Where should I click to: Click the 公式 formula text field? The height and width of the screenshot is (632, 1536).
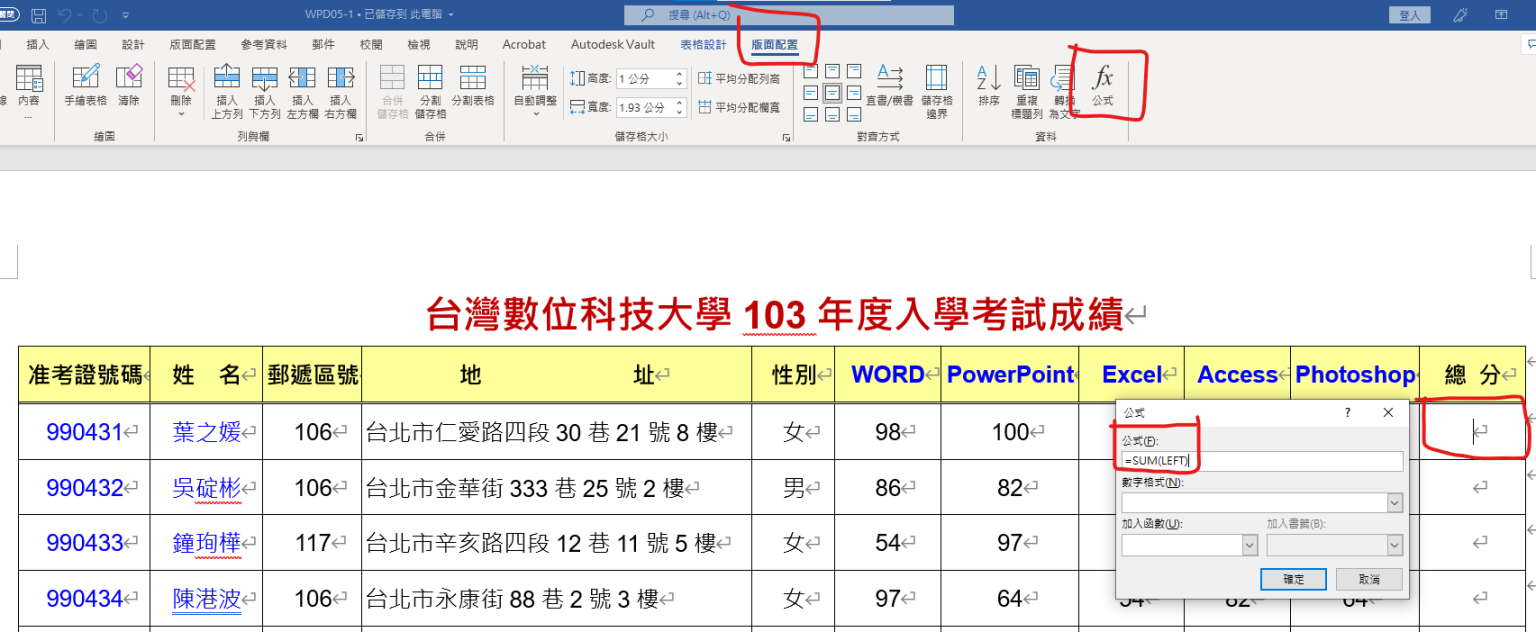(1262, 461)
